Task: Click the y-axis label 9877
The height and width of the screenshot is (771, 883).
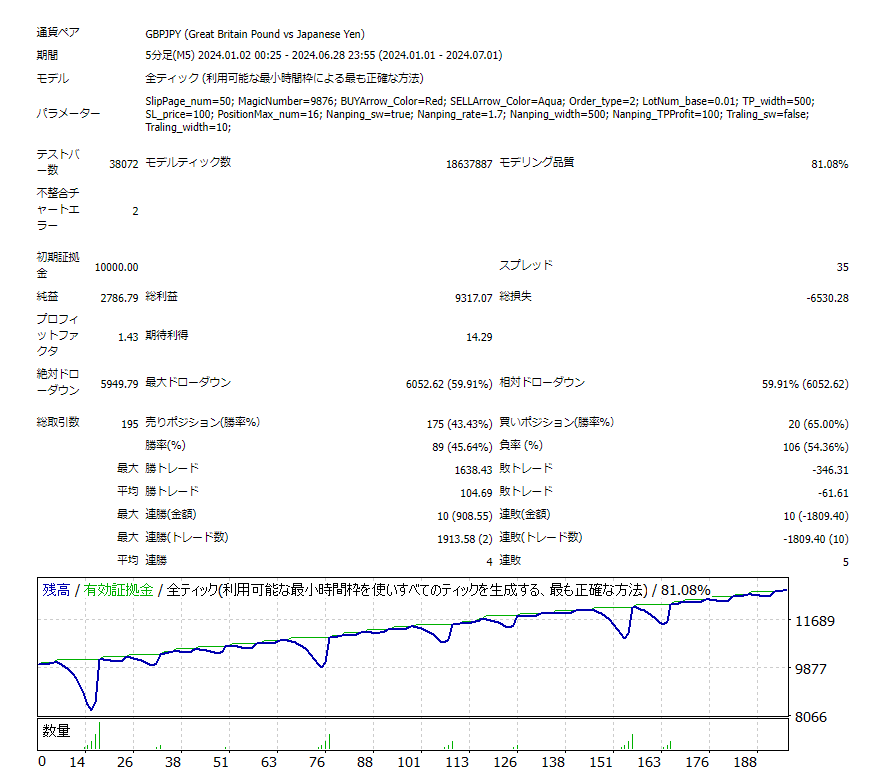Action: [810, 669]
